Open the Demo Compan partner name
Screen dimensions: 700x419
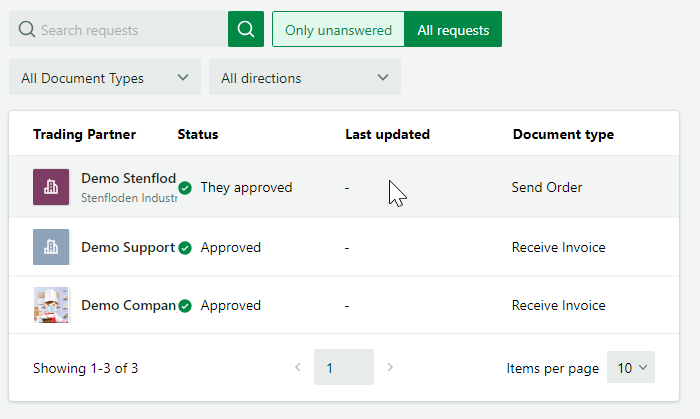coord(129,305)
